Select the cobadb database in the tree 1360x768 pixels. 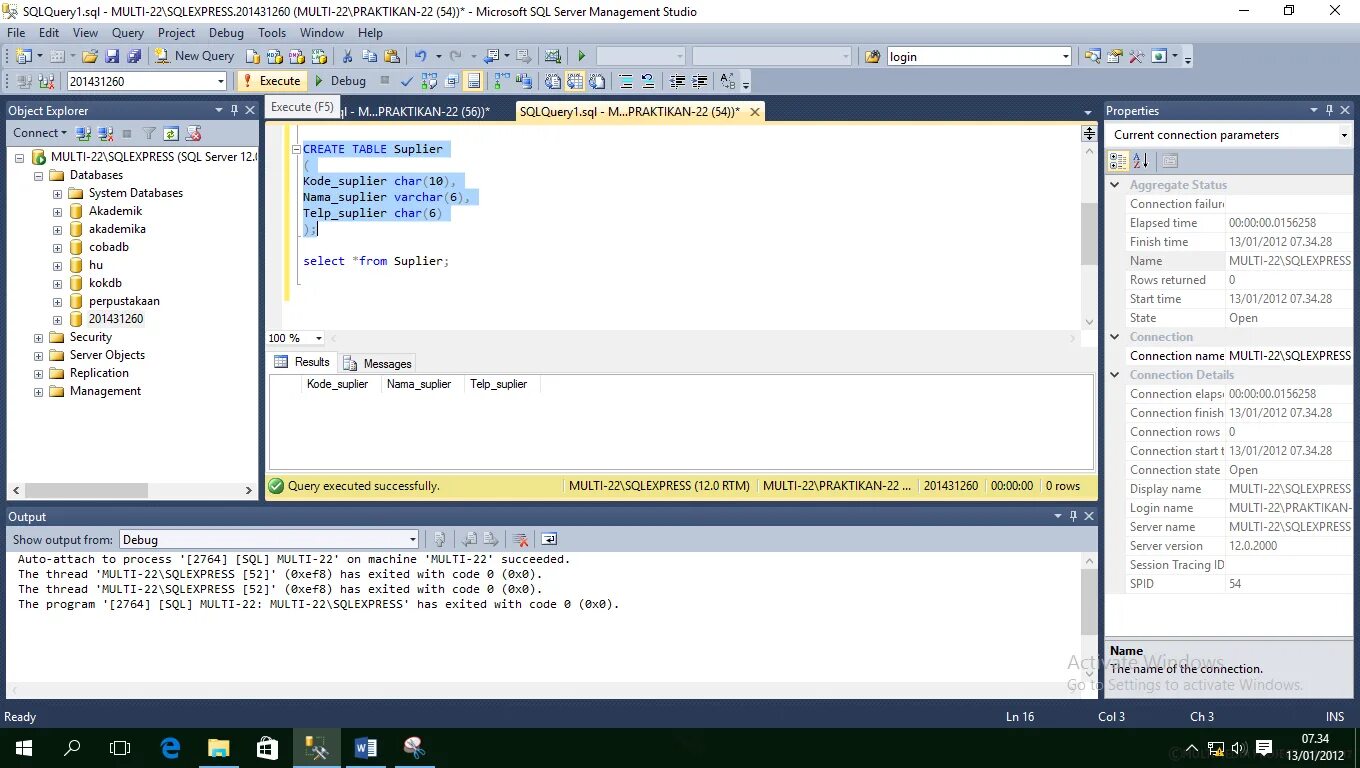tap(109, 247)
